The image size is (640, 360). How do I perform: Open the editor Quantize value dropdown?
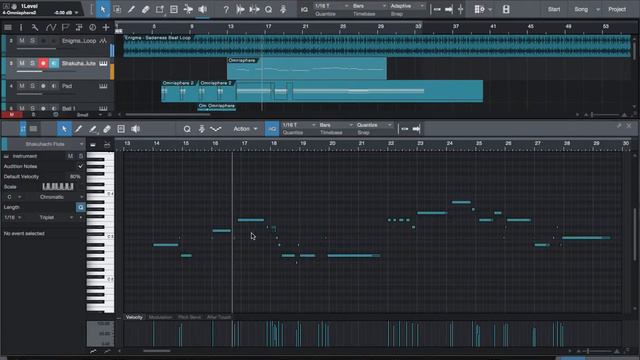(x=299, y=125)
